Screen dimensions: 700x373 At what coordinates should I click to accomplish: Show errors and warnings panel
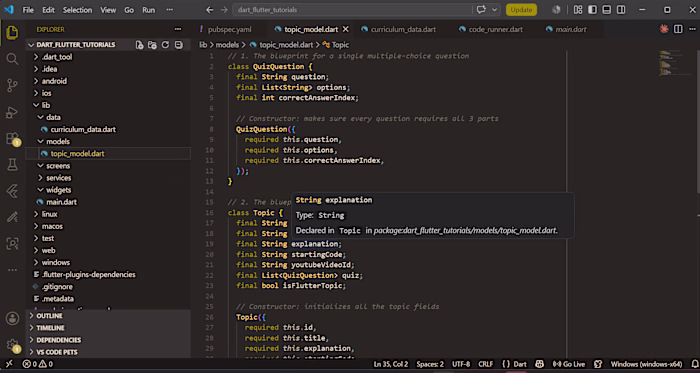38,364
